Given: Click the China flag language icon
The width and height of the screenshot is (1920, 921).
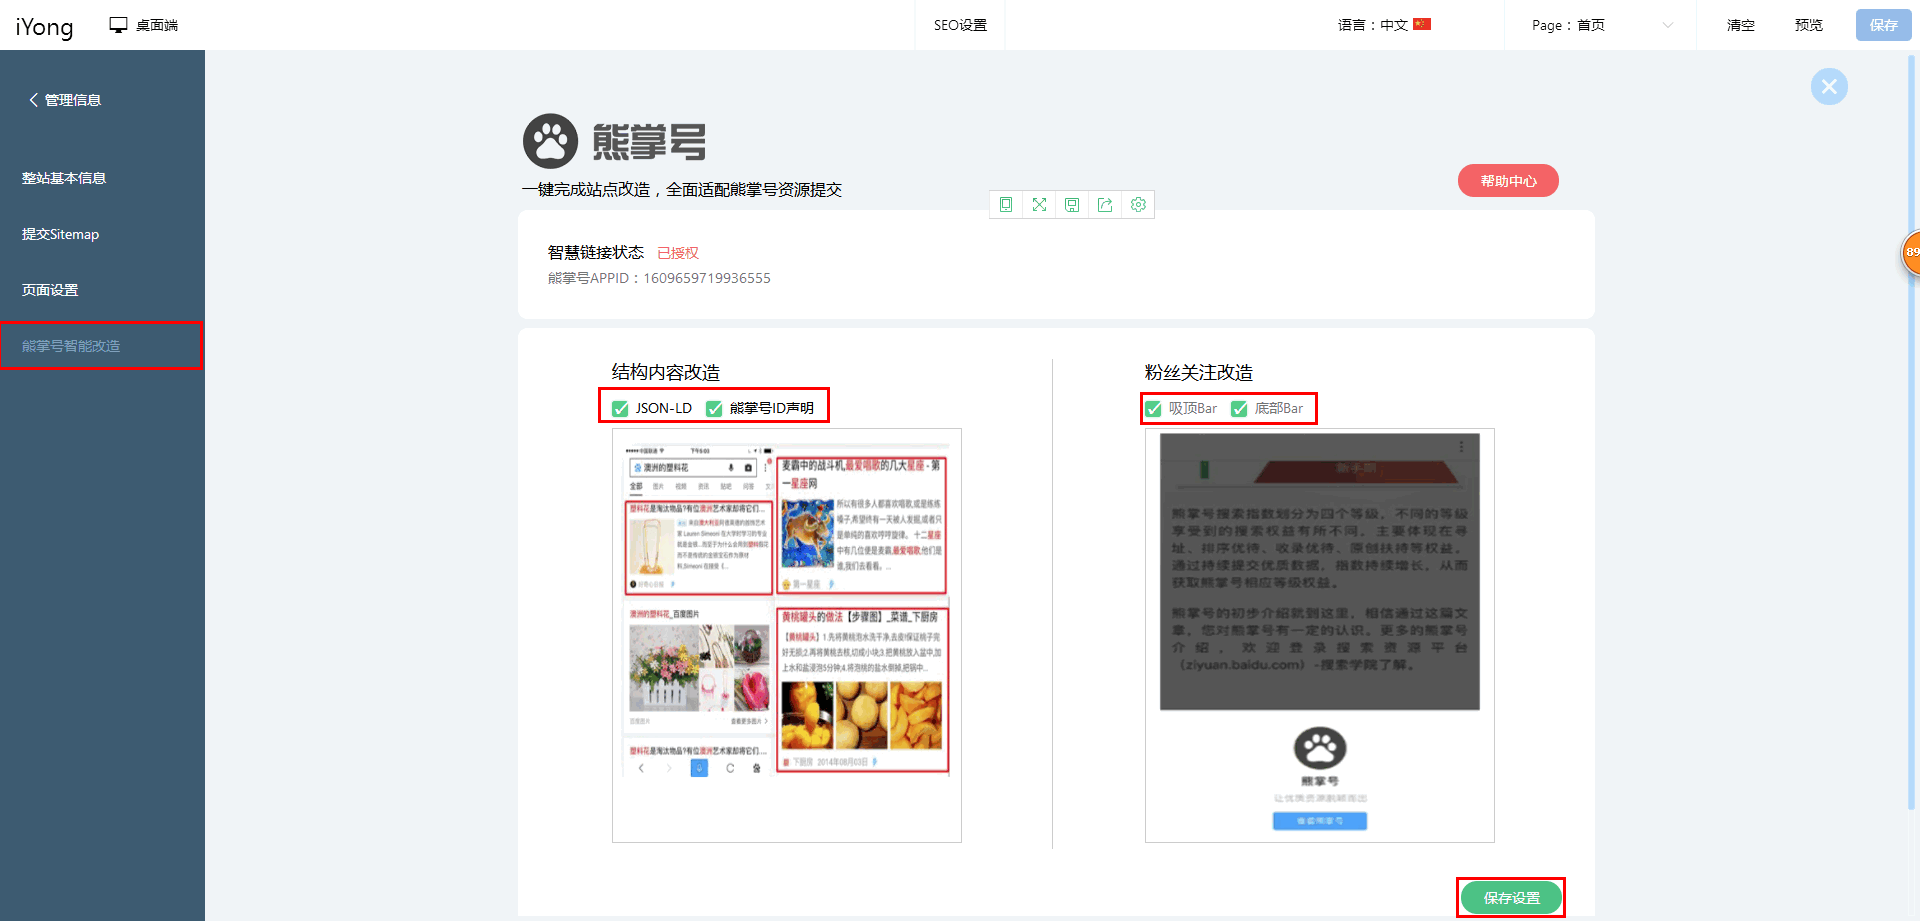Looking at the screenshot, I should 1422,24.
